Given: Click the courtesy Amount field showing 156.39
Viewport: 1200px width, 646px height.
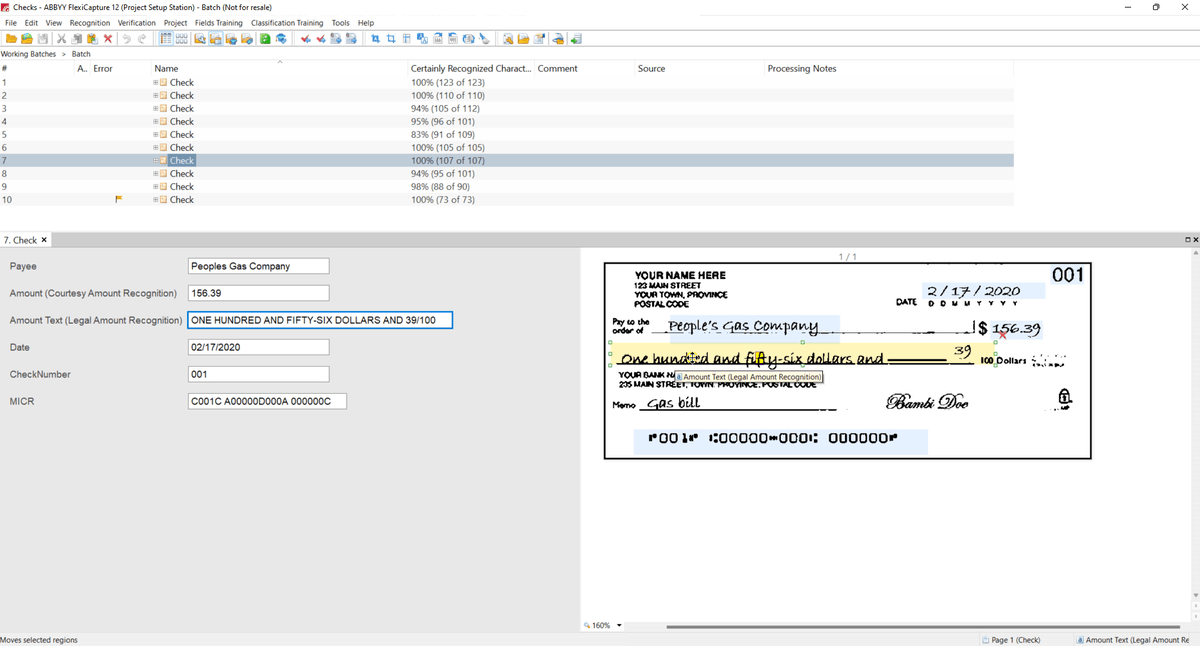Looking at the screenshot, I should [x=258, y=293].
